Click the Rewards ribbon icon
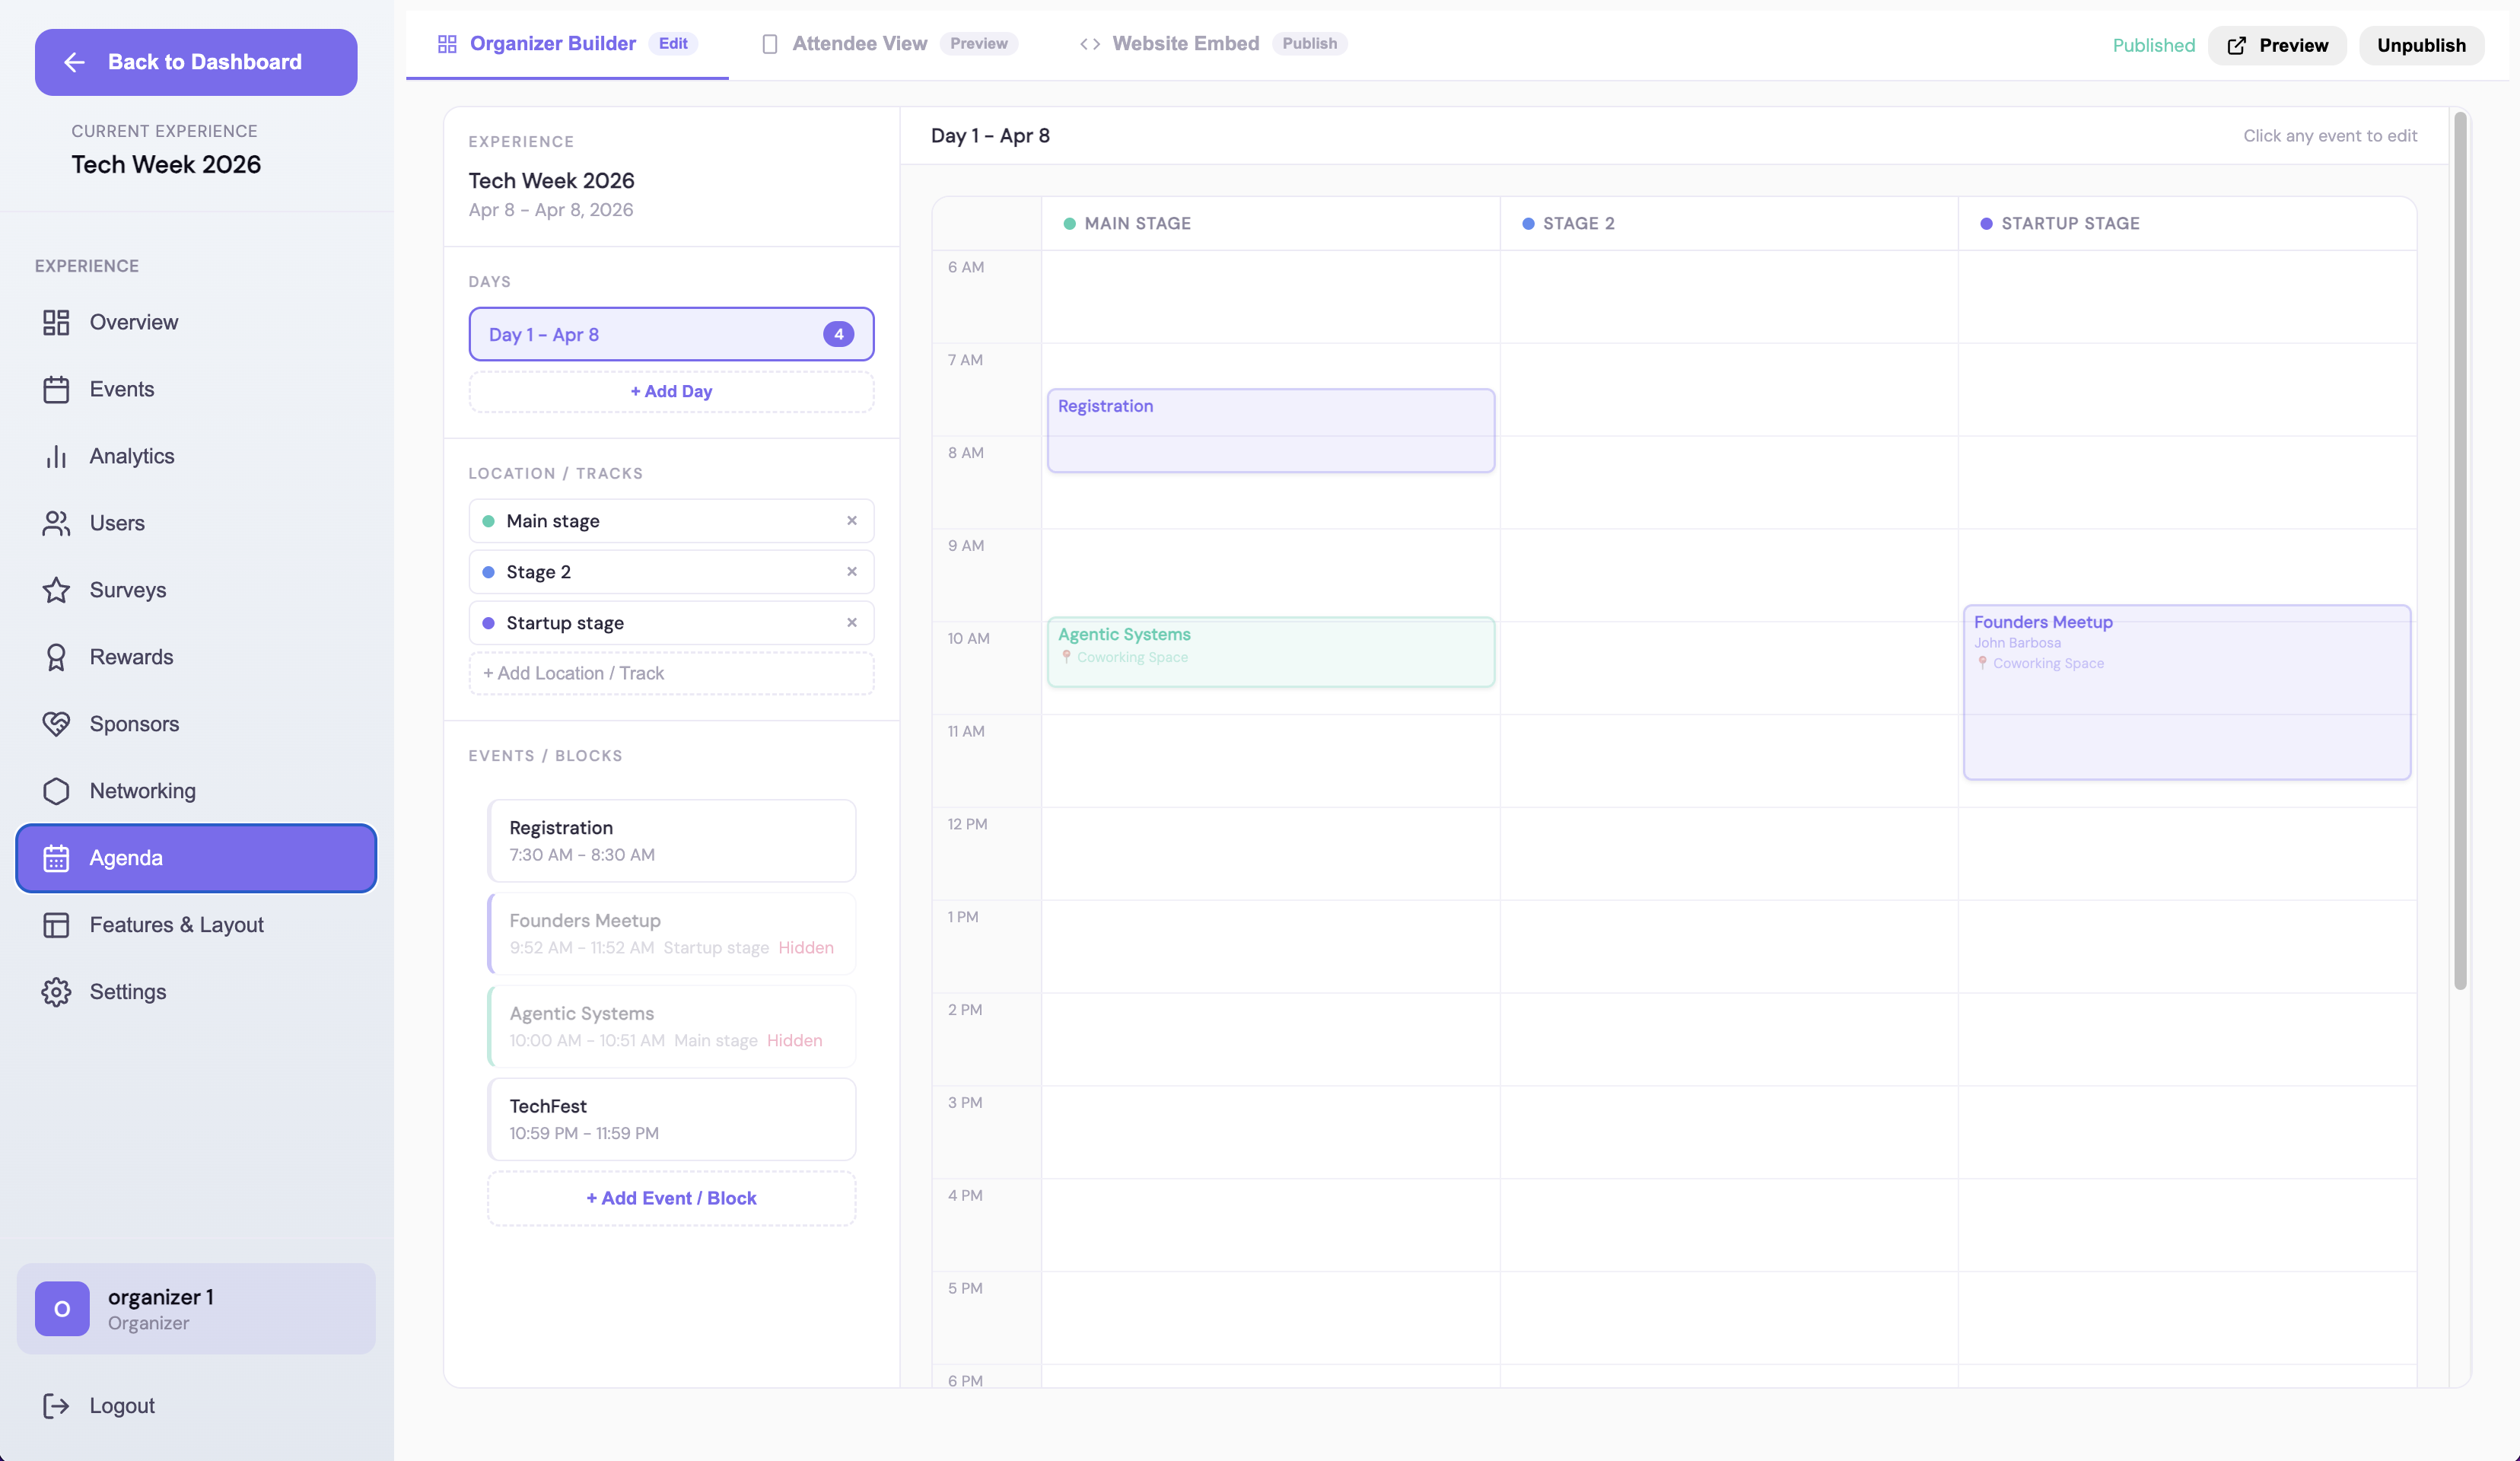 point(56,657)
